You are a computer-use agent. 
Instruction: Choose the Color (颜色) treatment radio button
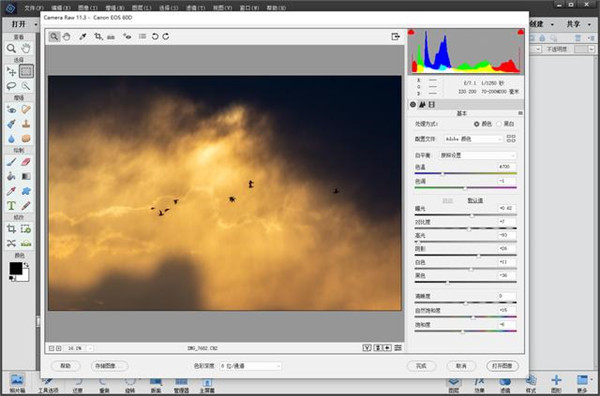476,124
